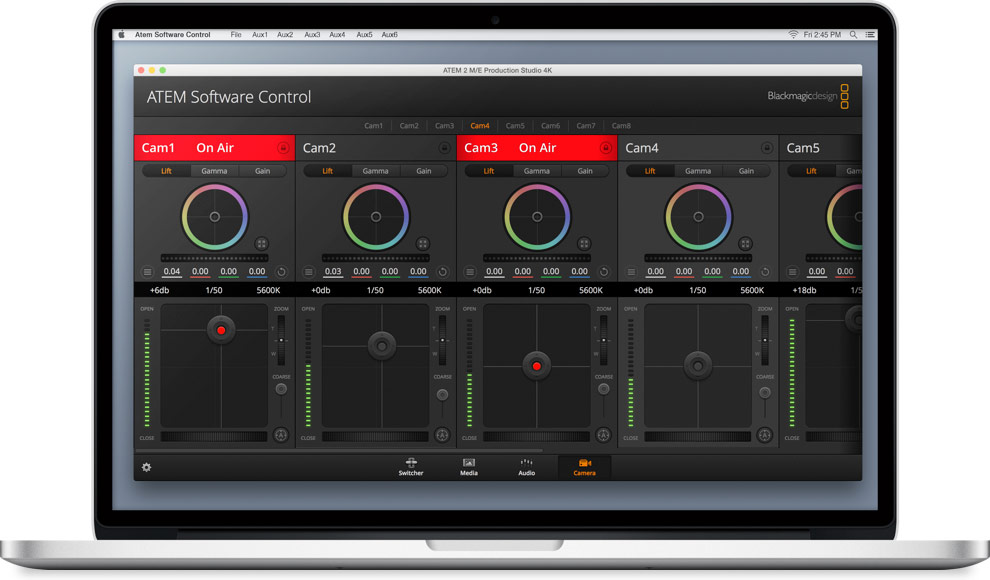This screenshot has height=580, width=990.
Task: Select Gamma mode on the Cam2 panel
Action: pyautogui.click(x=376, y=171)
